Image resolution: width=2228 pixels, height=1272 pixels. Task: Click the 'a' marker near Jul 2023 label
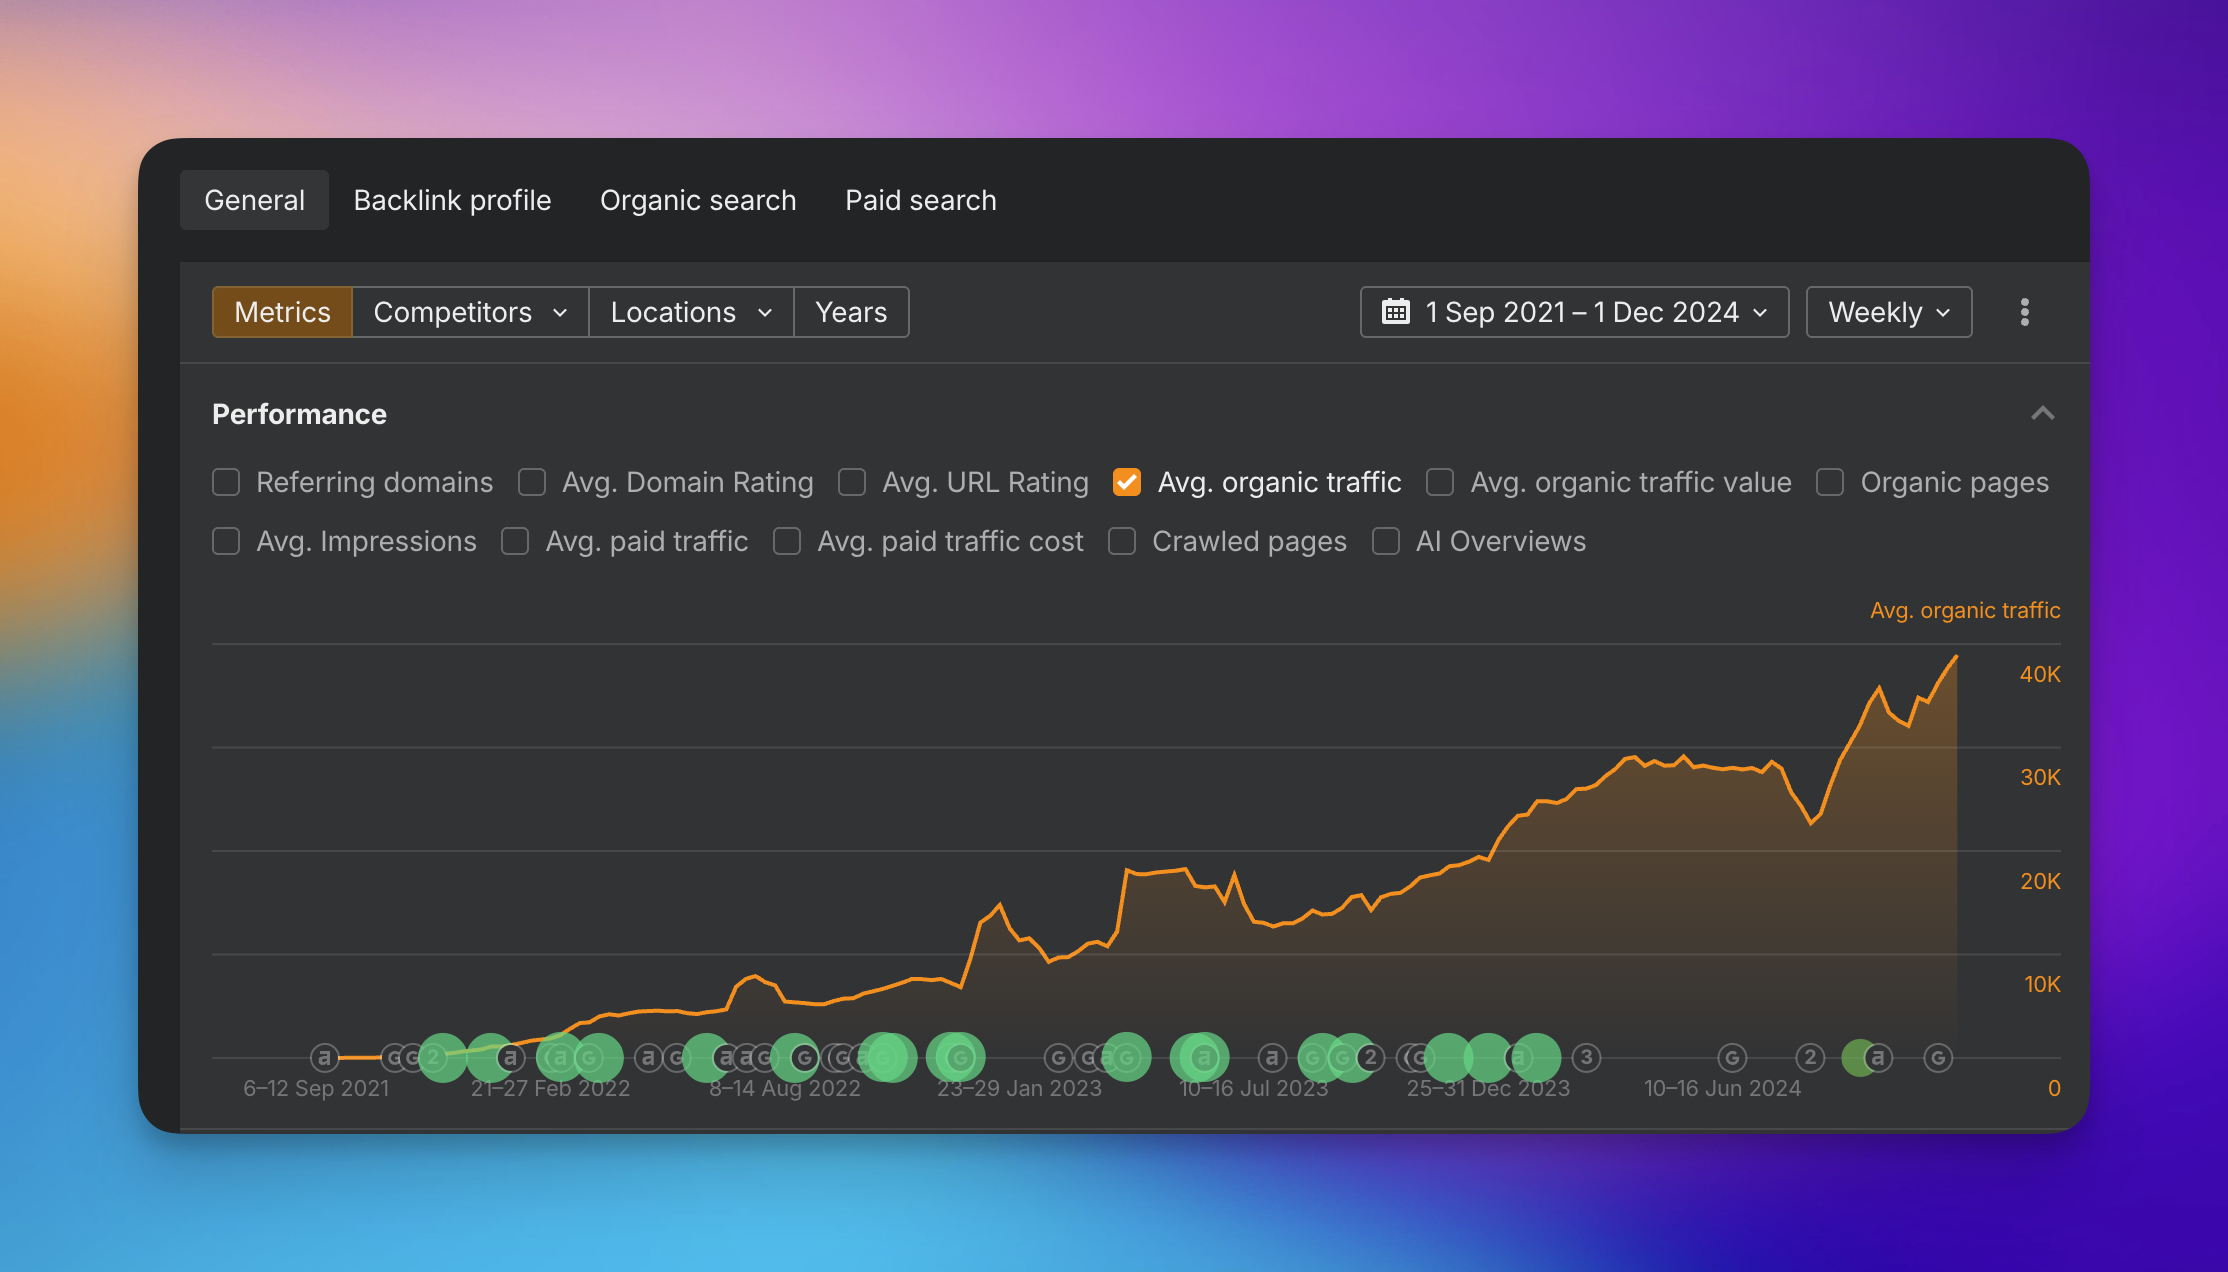click(x=1272, y=1057)
